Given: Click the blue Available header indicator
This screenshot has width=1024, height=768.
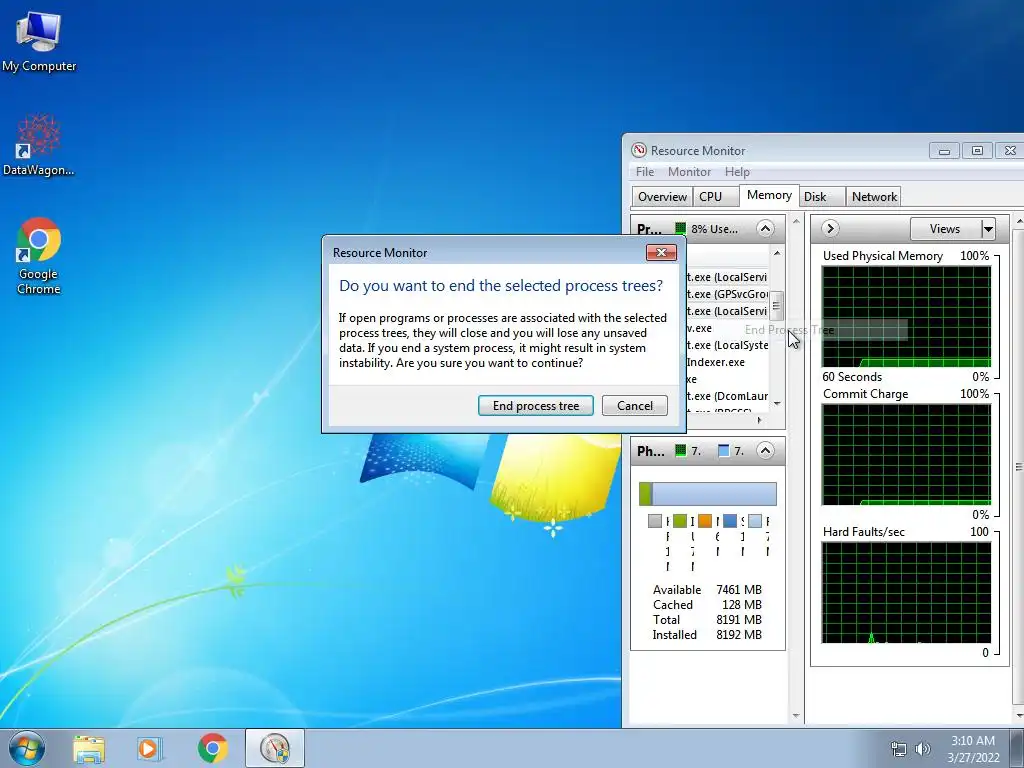Looking at the screenshot, I should click(723, 451).
